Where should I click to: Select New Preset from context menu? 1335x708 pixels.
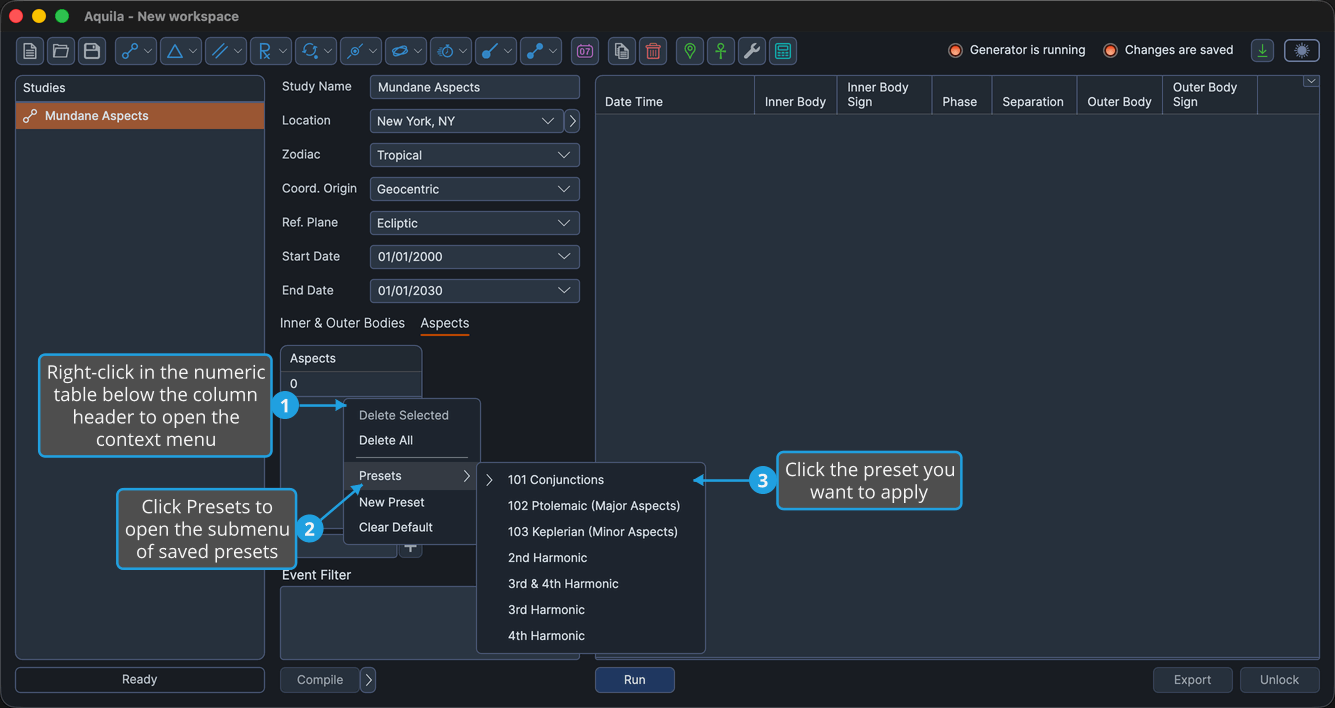coord(412,502)
